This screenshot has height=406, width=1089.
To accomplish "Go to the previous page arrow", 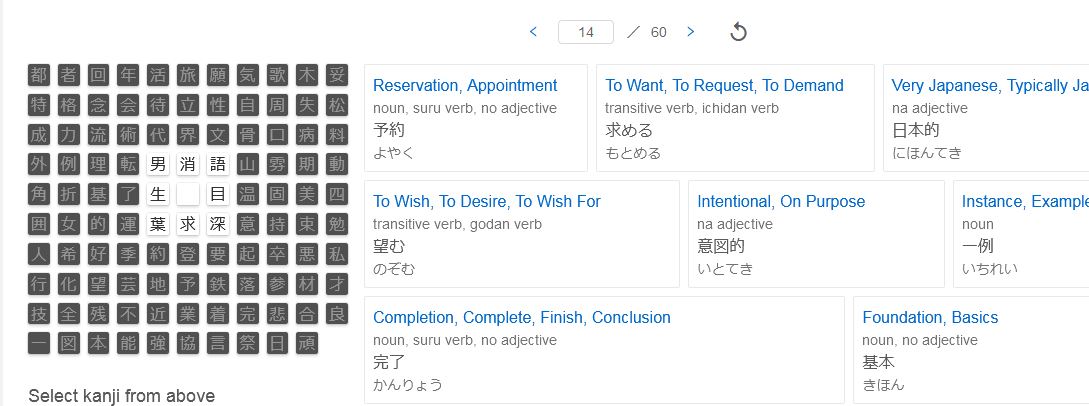I will [x=533, y=32].
